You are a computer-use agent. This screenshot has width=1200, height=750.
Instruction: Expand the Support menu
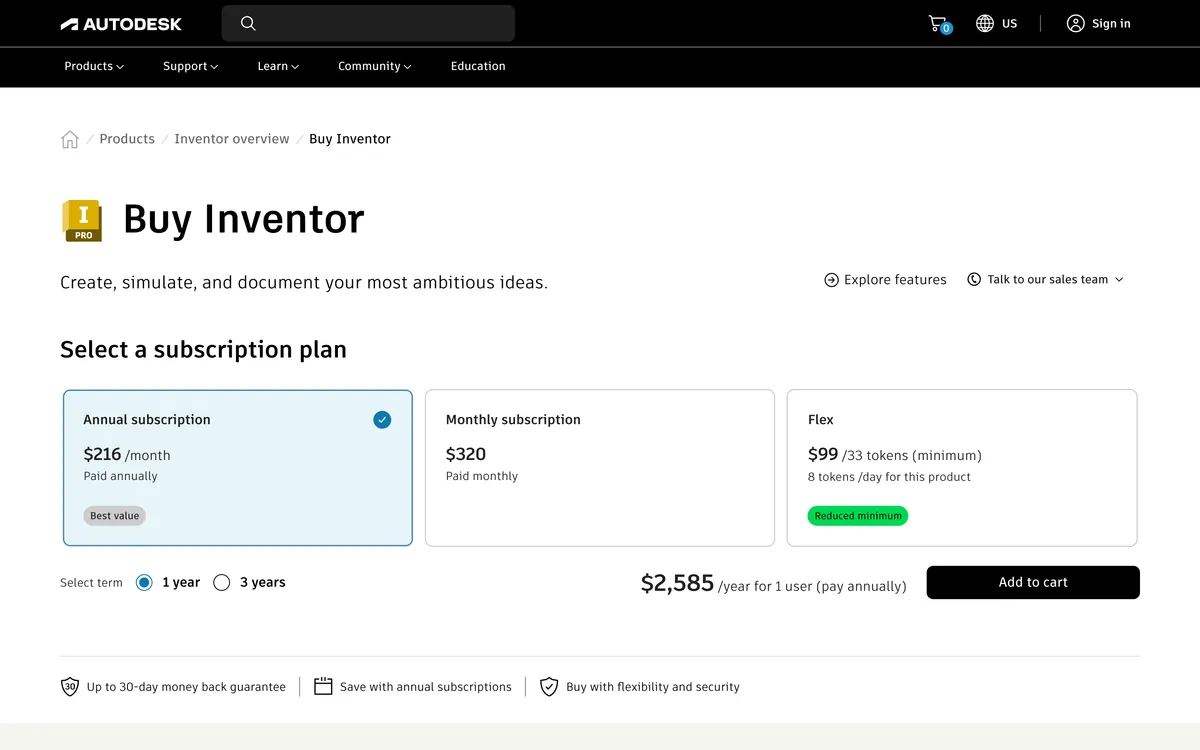point(190,66)
